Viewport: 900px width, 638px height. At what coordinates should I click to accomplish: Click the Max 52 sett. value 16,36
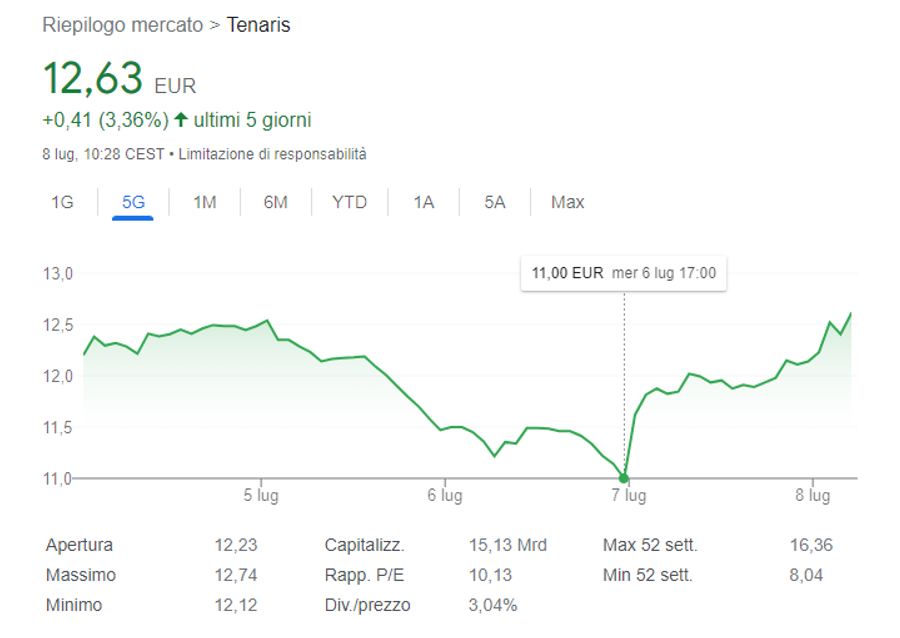click(811, 545)
